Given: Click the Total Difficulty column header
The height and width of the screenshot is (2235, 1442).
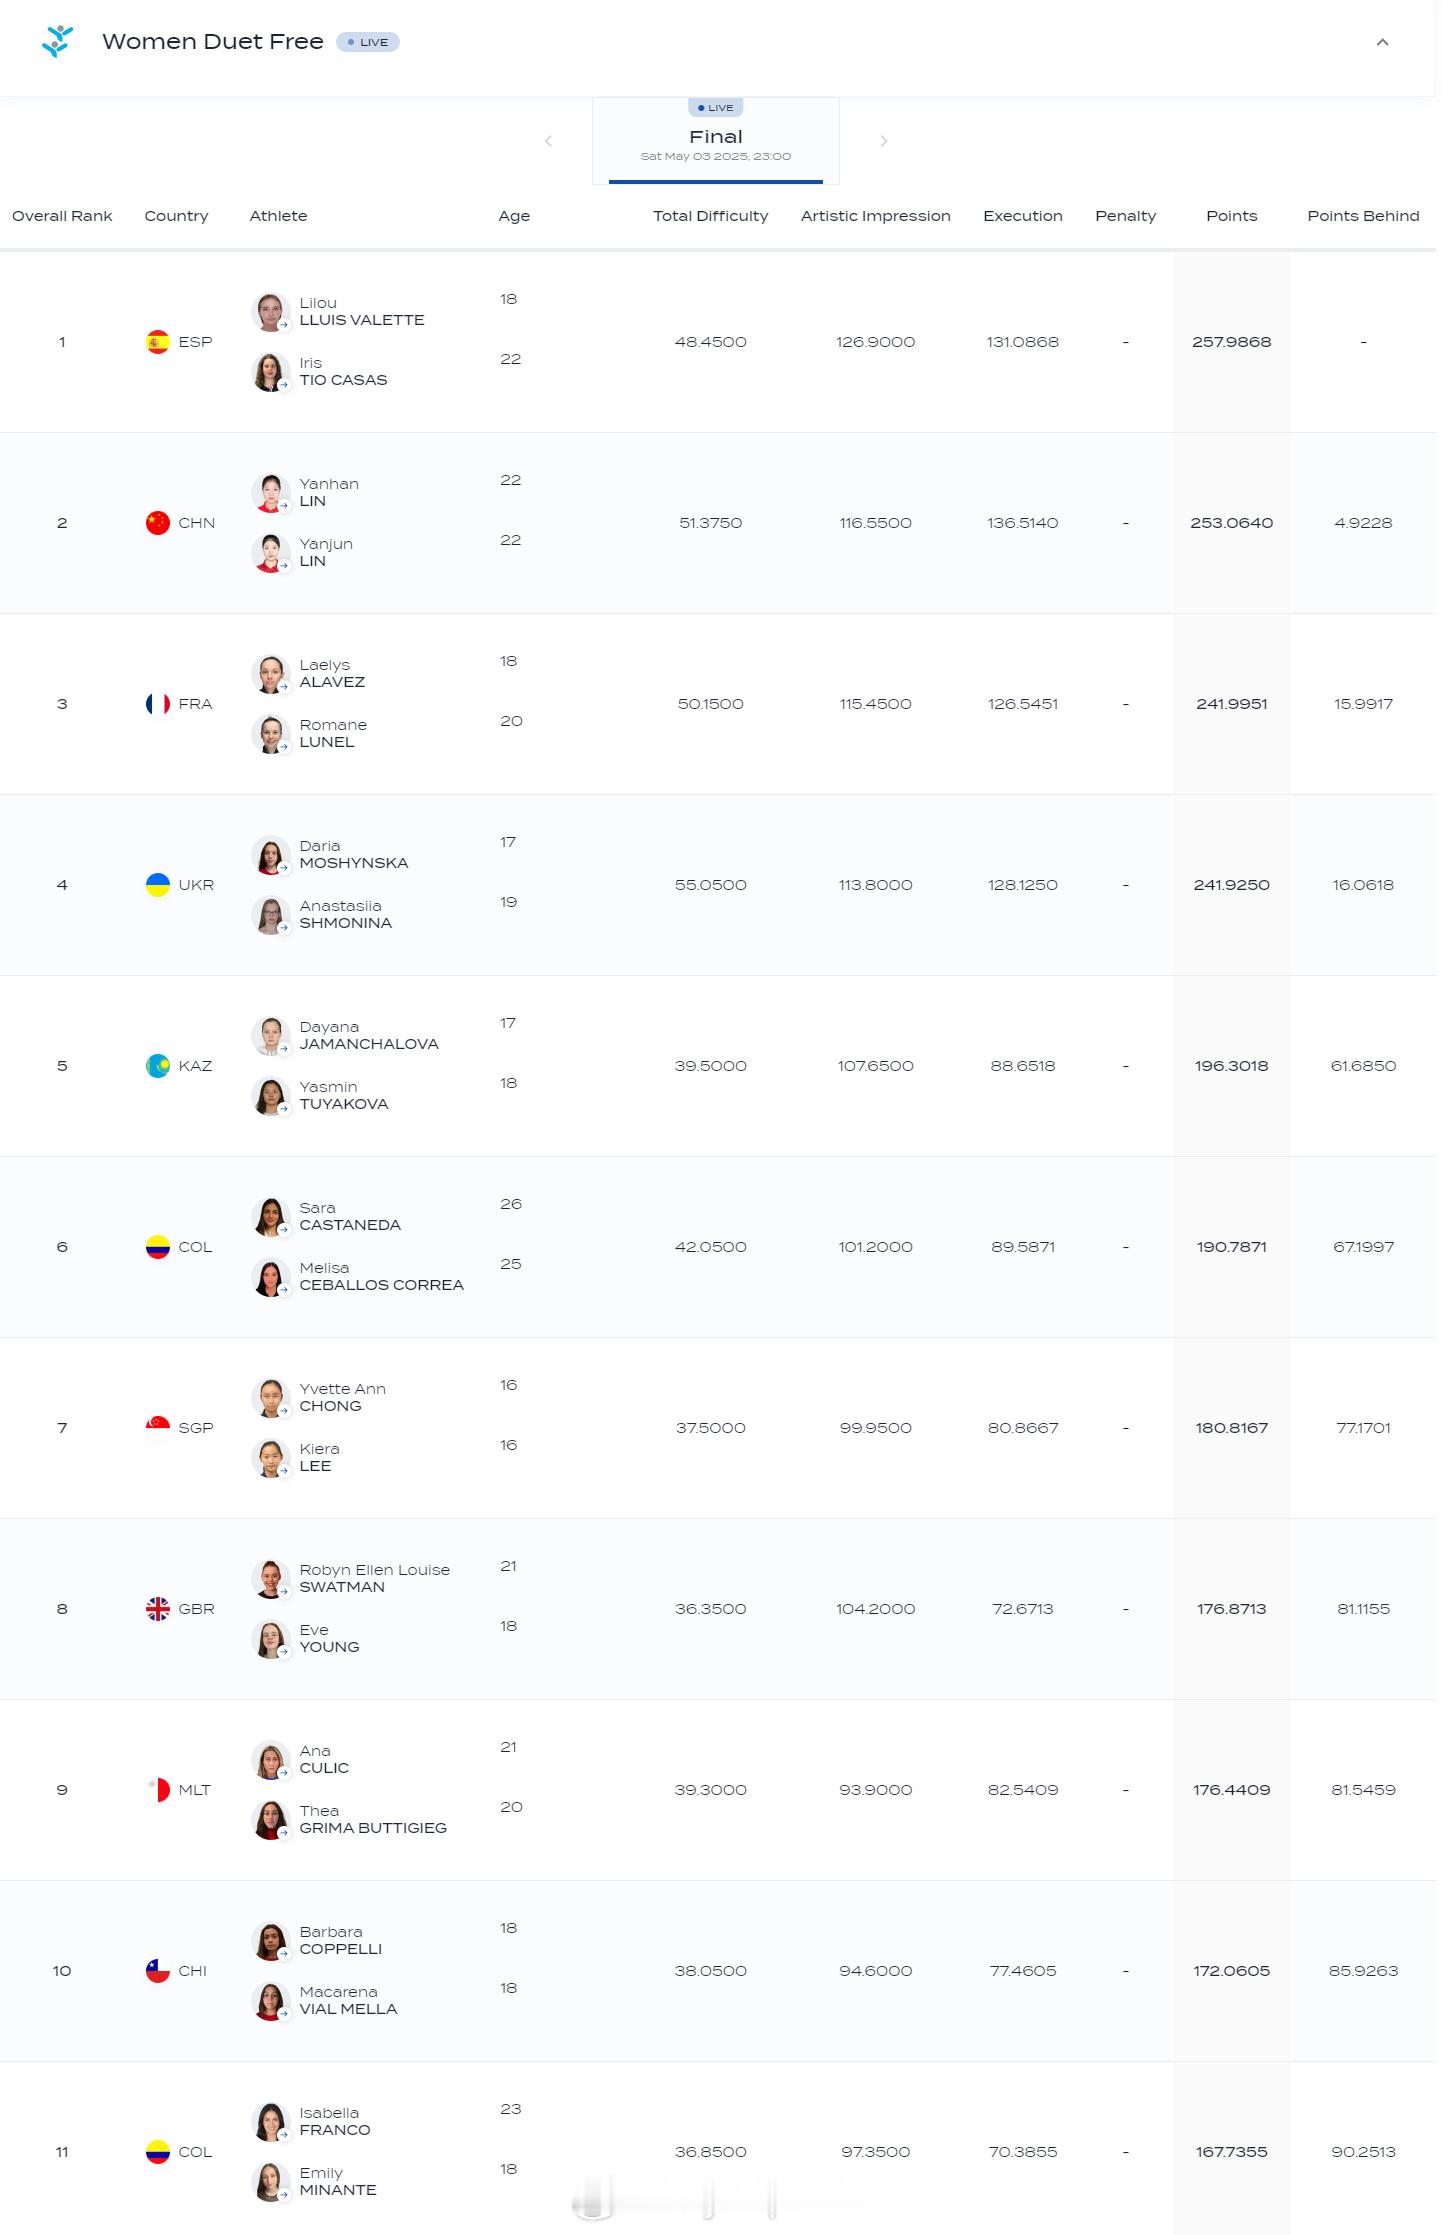Looking at the screenshot, I should [710, 216].
